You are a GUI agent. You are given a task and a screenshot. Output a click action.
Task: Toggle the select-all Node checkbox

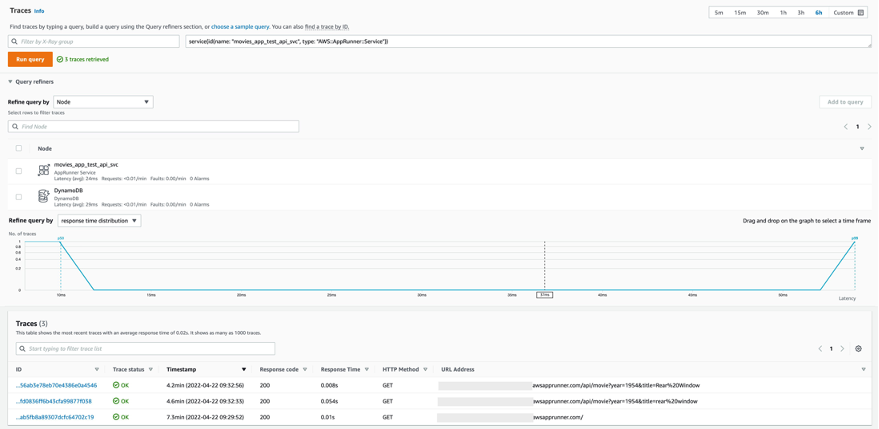[19, 149]
